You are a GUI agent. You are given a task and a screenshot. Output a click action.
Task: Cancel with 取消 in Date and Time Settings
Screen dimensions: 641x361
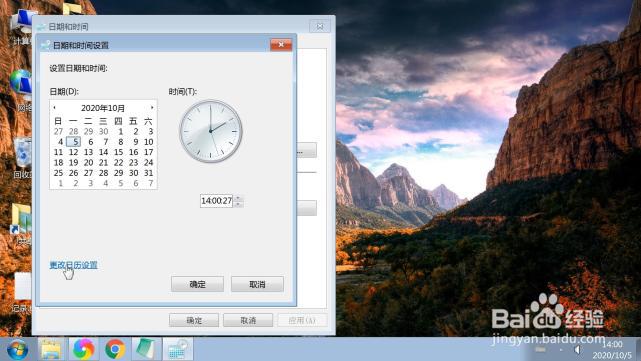257,284
